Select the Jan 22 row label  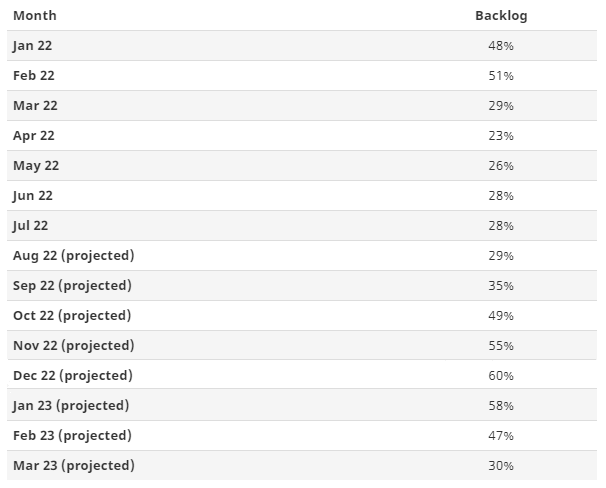34,46
